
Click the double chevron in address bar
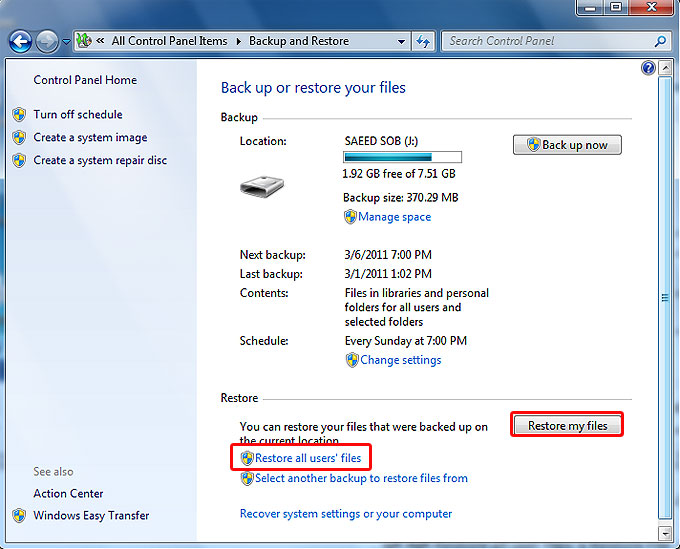(x=100, y=41)
